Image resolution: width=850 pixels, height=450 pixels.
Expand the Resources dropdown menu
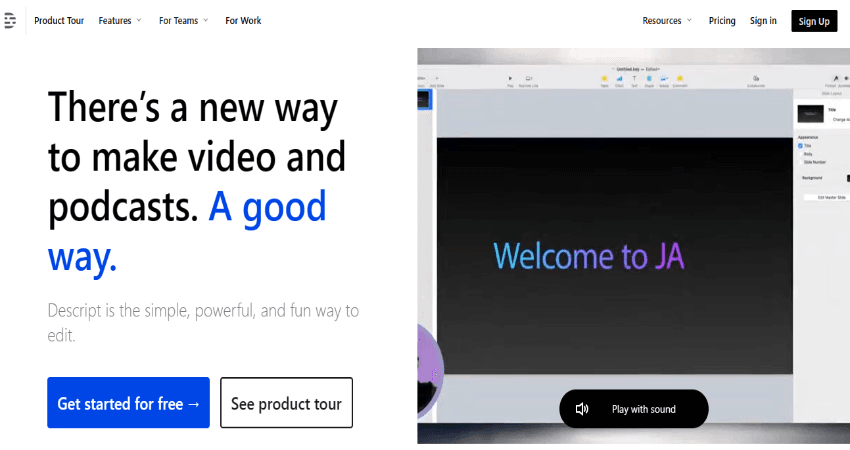pos(667,21)
